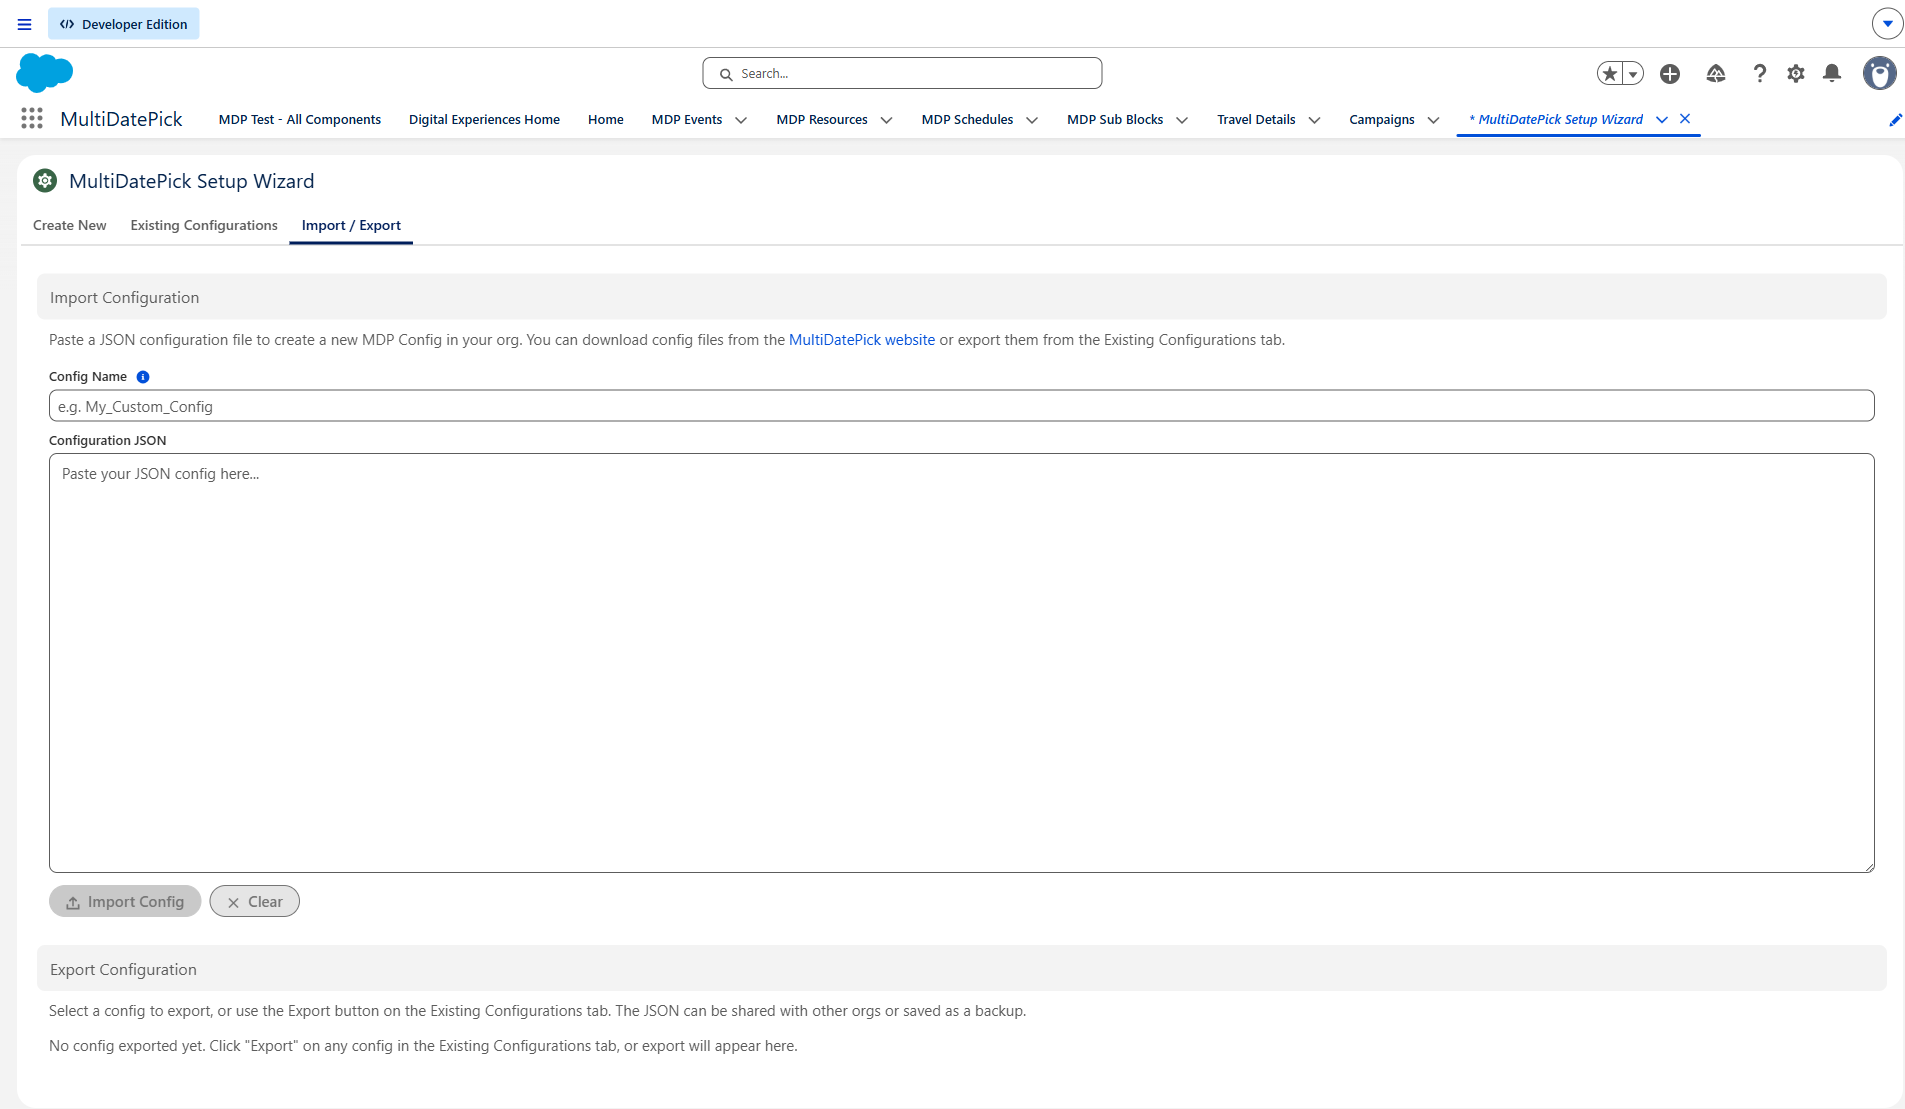Screen dimensions: 1905x1109
Task: Switch to the Create New tab
Action: tap(69, 225)
